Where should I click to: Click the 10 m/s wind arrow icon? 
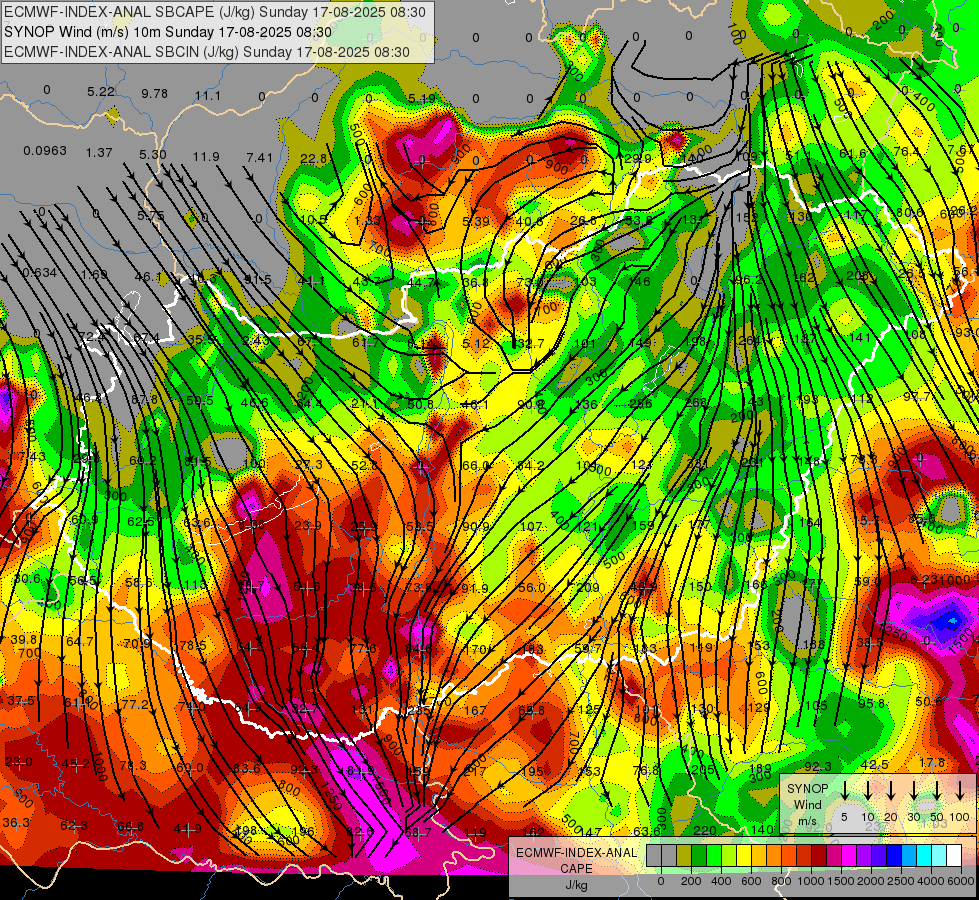pyautogui.click(x=867, y=790)
